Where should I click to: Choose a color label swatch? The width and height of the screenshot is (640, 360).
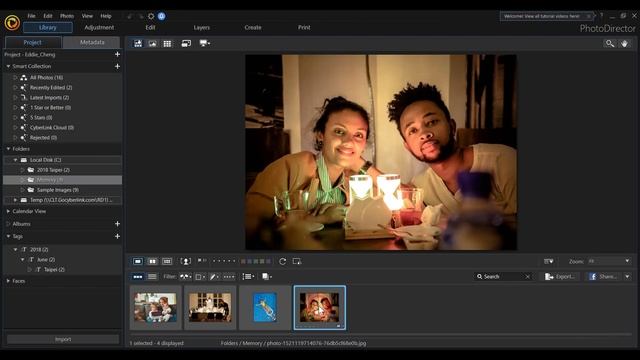(x=256, y=261)
